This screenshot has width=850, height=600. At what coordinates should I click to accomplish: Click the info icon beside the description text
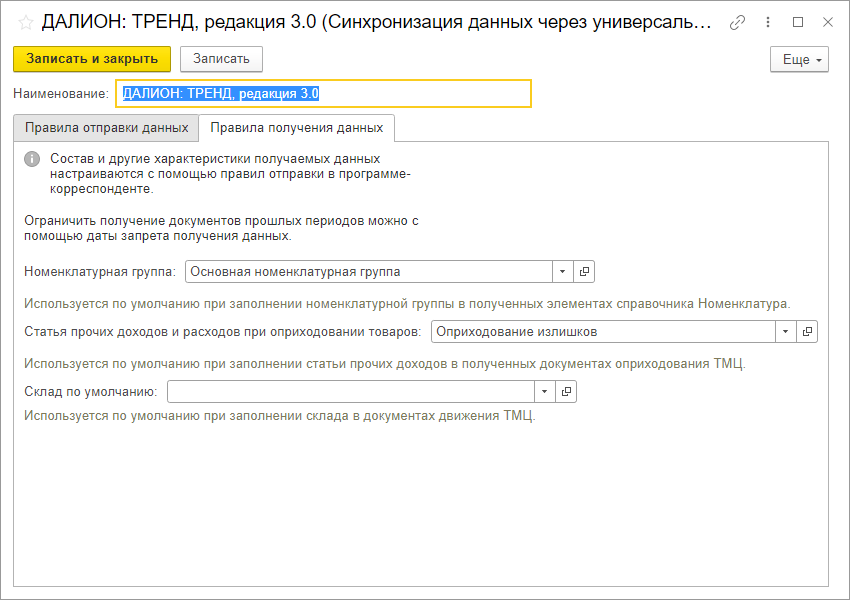pyautogui.click(x=32, y=159)
